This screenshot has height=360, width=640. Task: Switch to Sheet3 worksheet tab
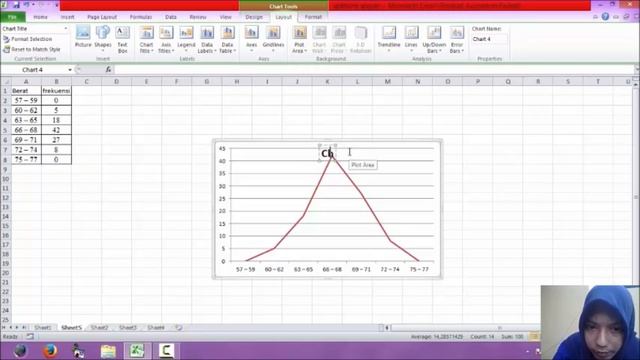127,327
